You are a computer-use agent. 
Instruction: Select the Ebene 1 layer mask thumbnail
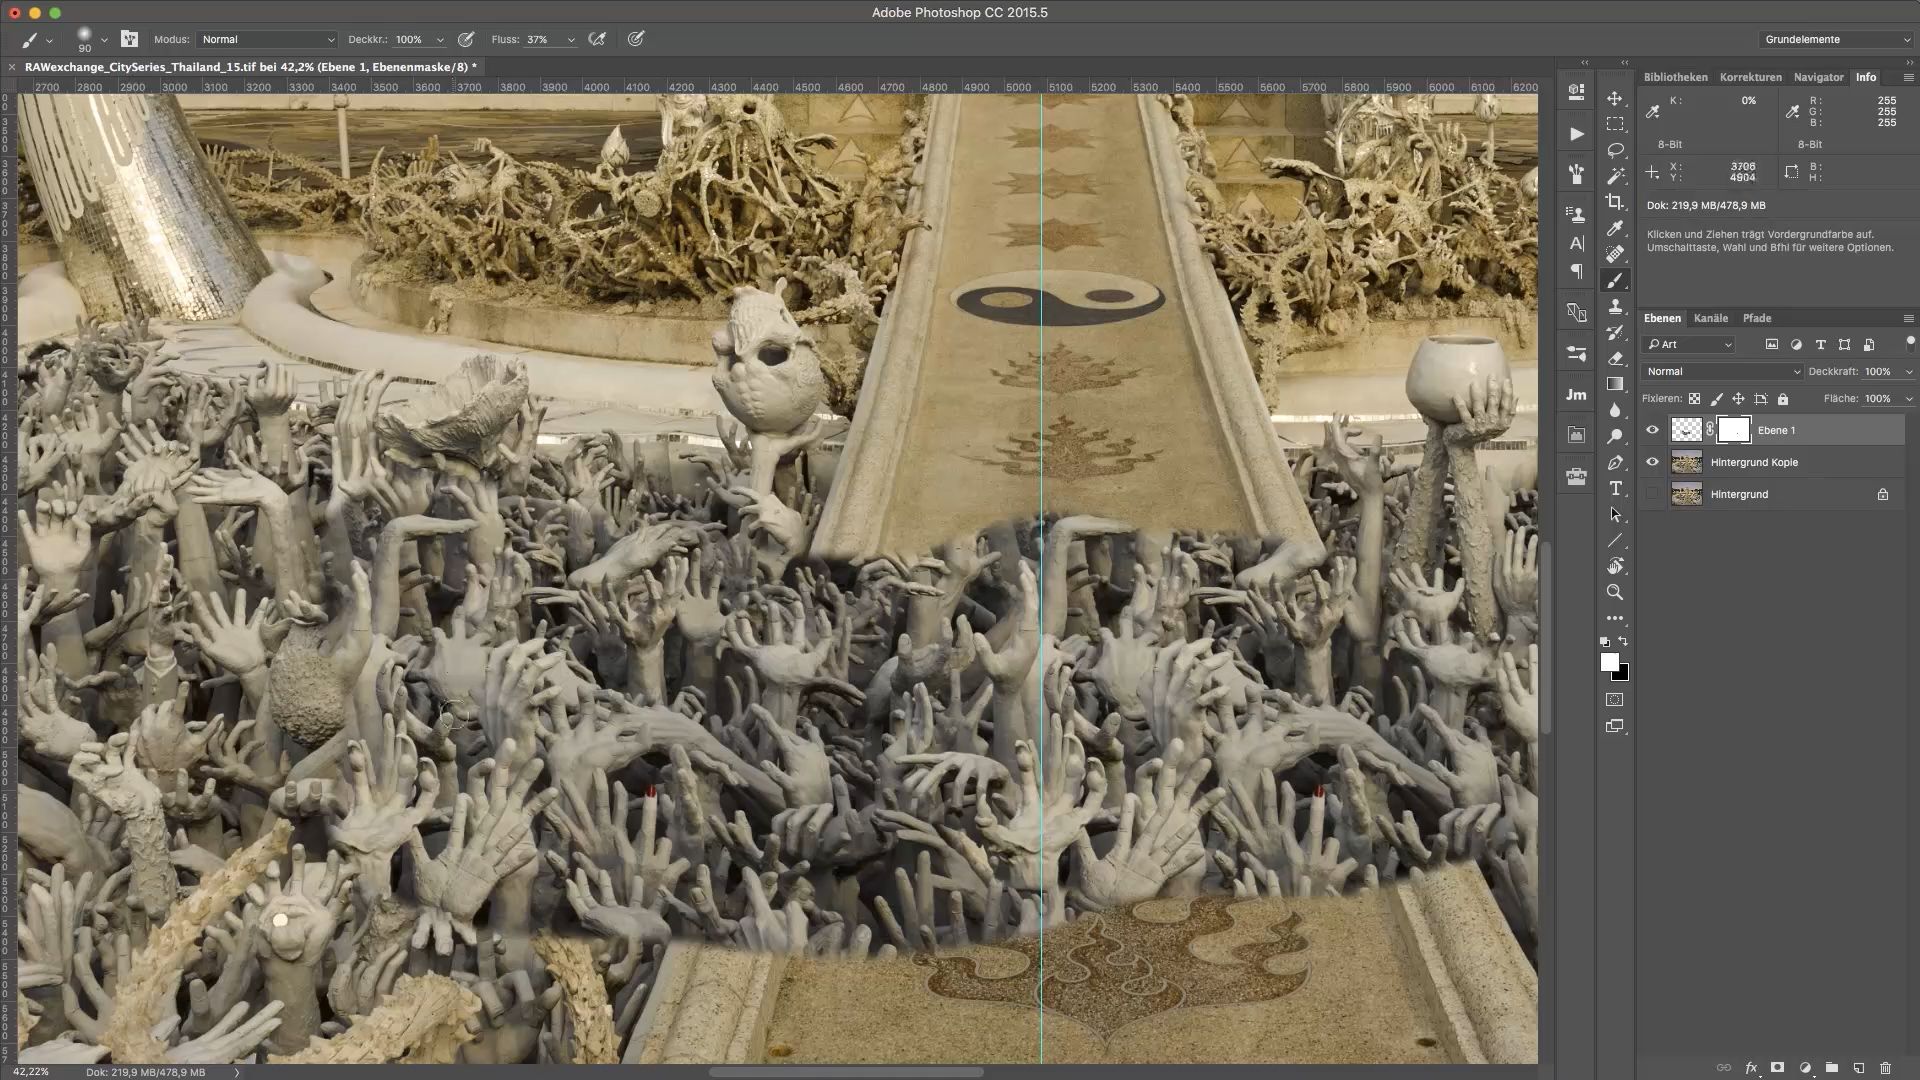click(1734, 430)
